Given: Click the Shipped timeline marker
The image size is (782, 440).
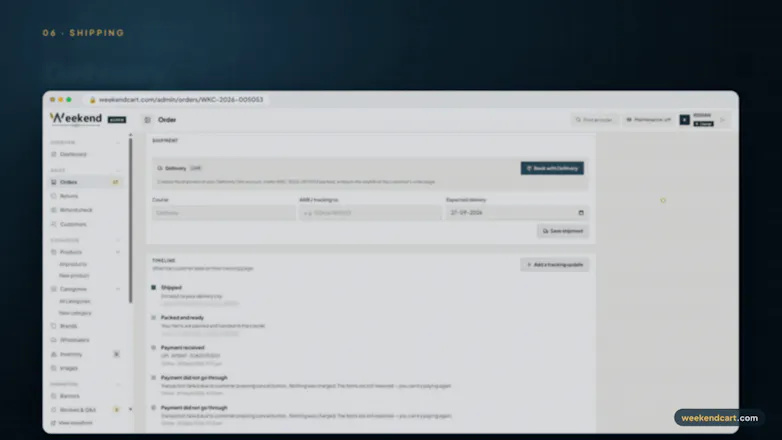Looking at the screenshot, I should pyautogui.click(x=154, y=287).
